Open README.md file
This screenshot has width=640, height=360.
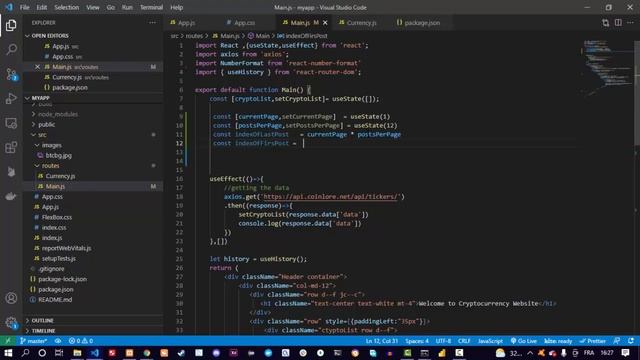[55, 300]
